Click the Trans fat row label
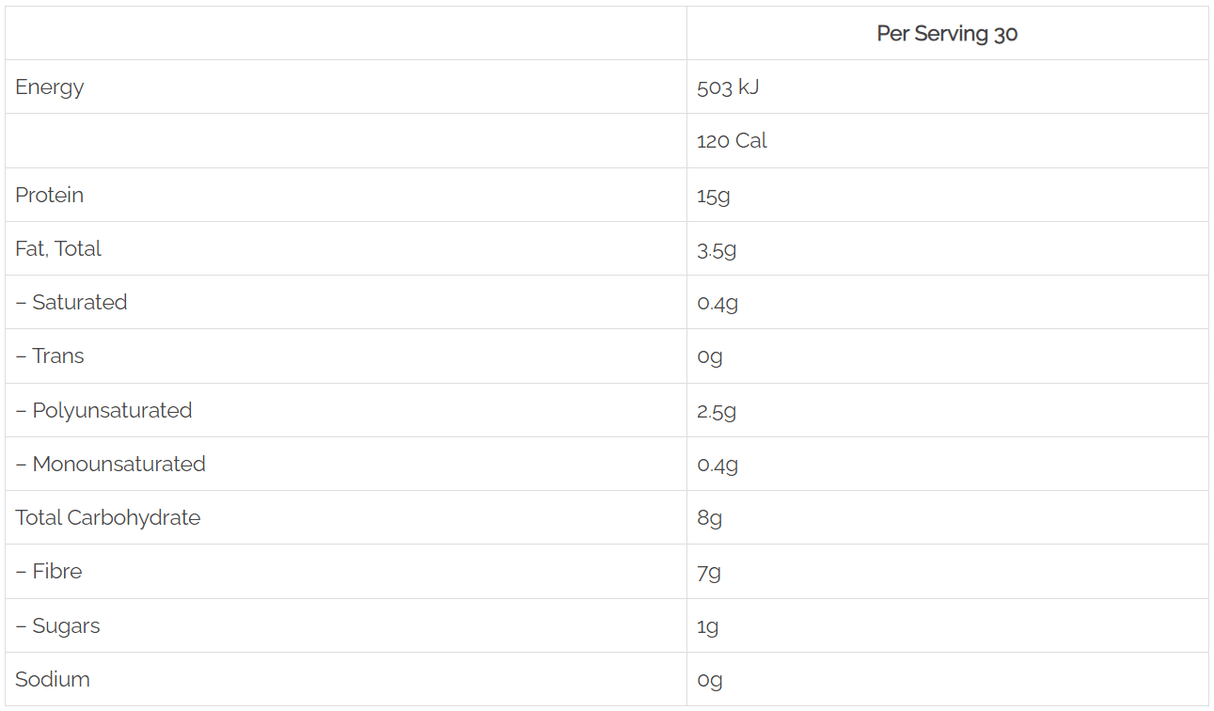The image size is (1214, 711). (x=50, y=356)
